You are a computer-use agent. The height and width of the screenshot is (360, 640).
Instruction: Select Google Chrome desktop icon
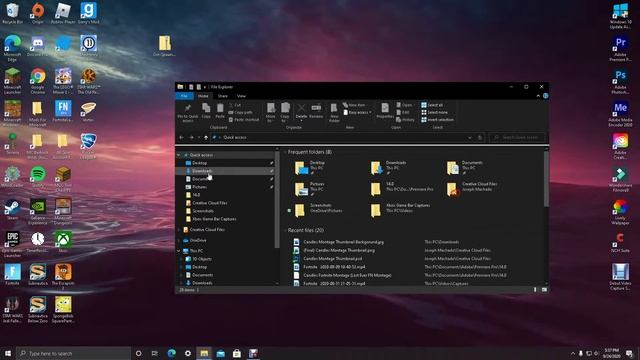[x=38, y=81]
